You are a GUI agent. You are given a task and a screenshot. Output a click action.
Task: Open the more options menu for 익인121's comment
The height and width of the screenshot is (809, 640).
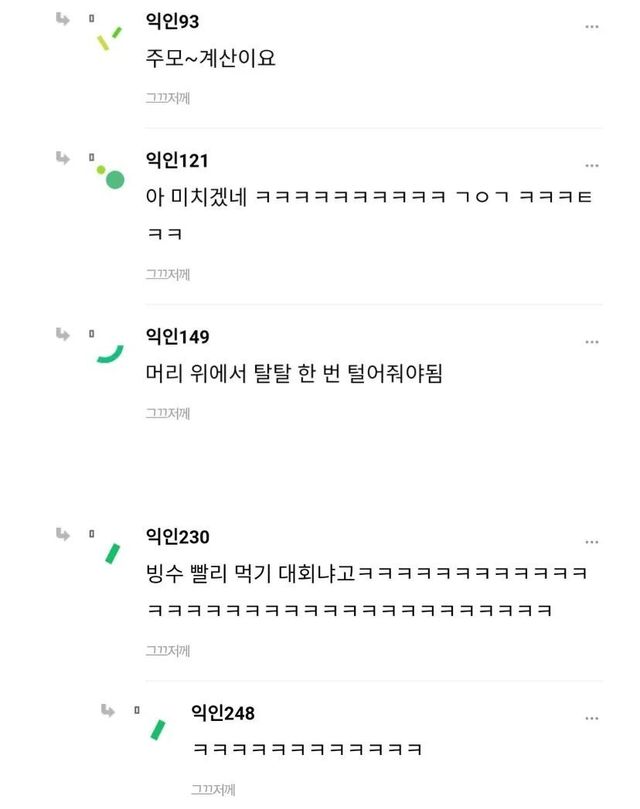pyautogui.click(x=592, y=166)
